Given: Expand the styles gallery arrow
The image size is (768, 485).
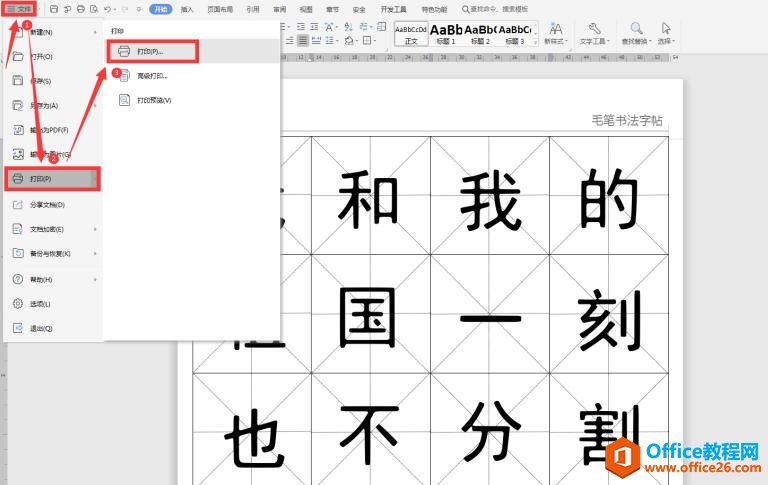Looking at the screenshot, I should (x=535, y=42).
